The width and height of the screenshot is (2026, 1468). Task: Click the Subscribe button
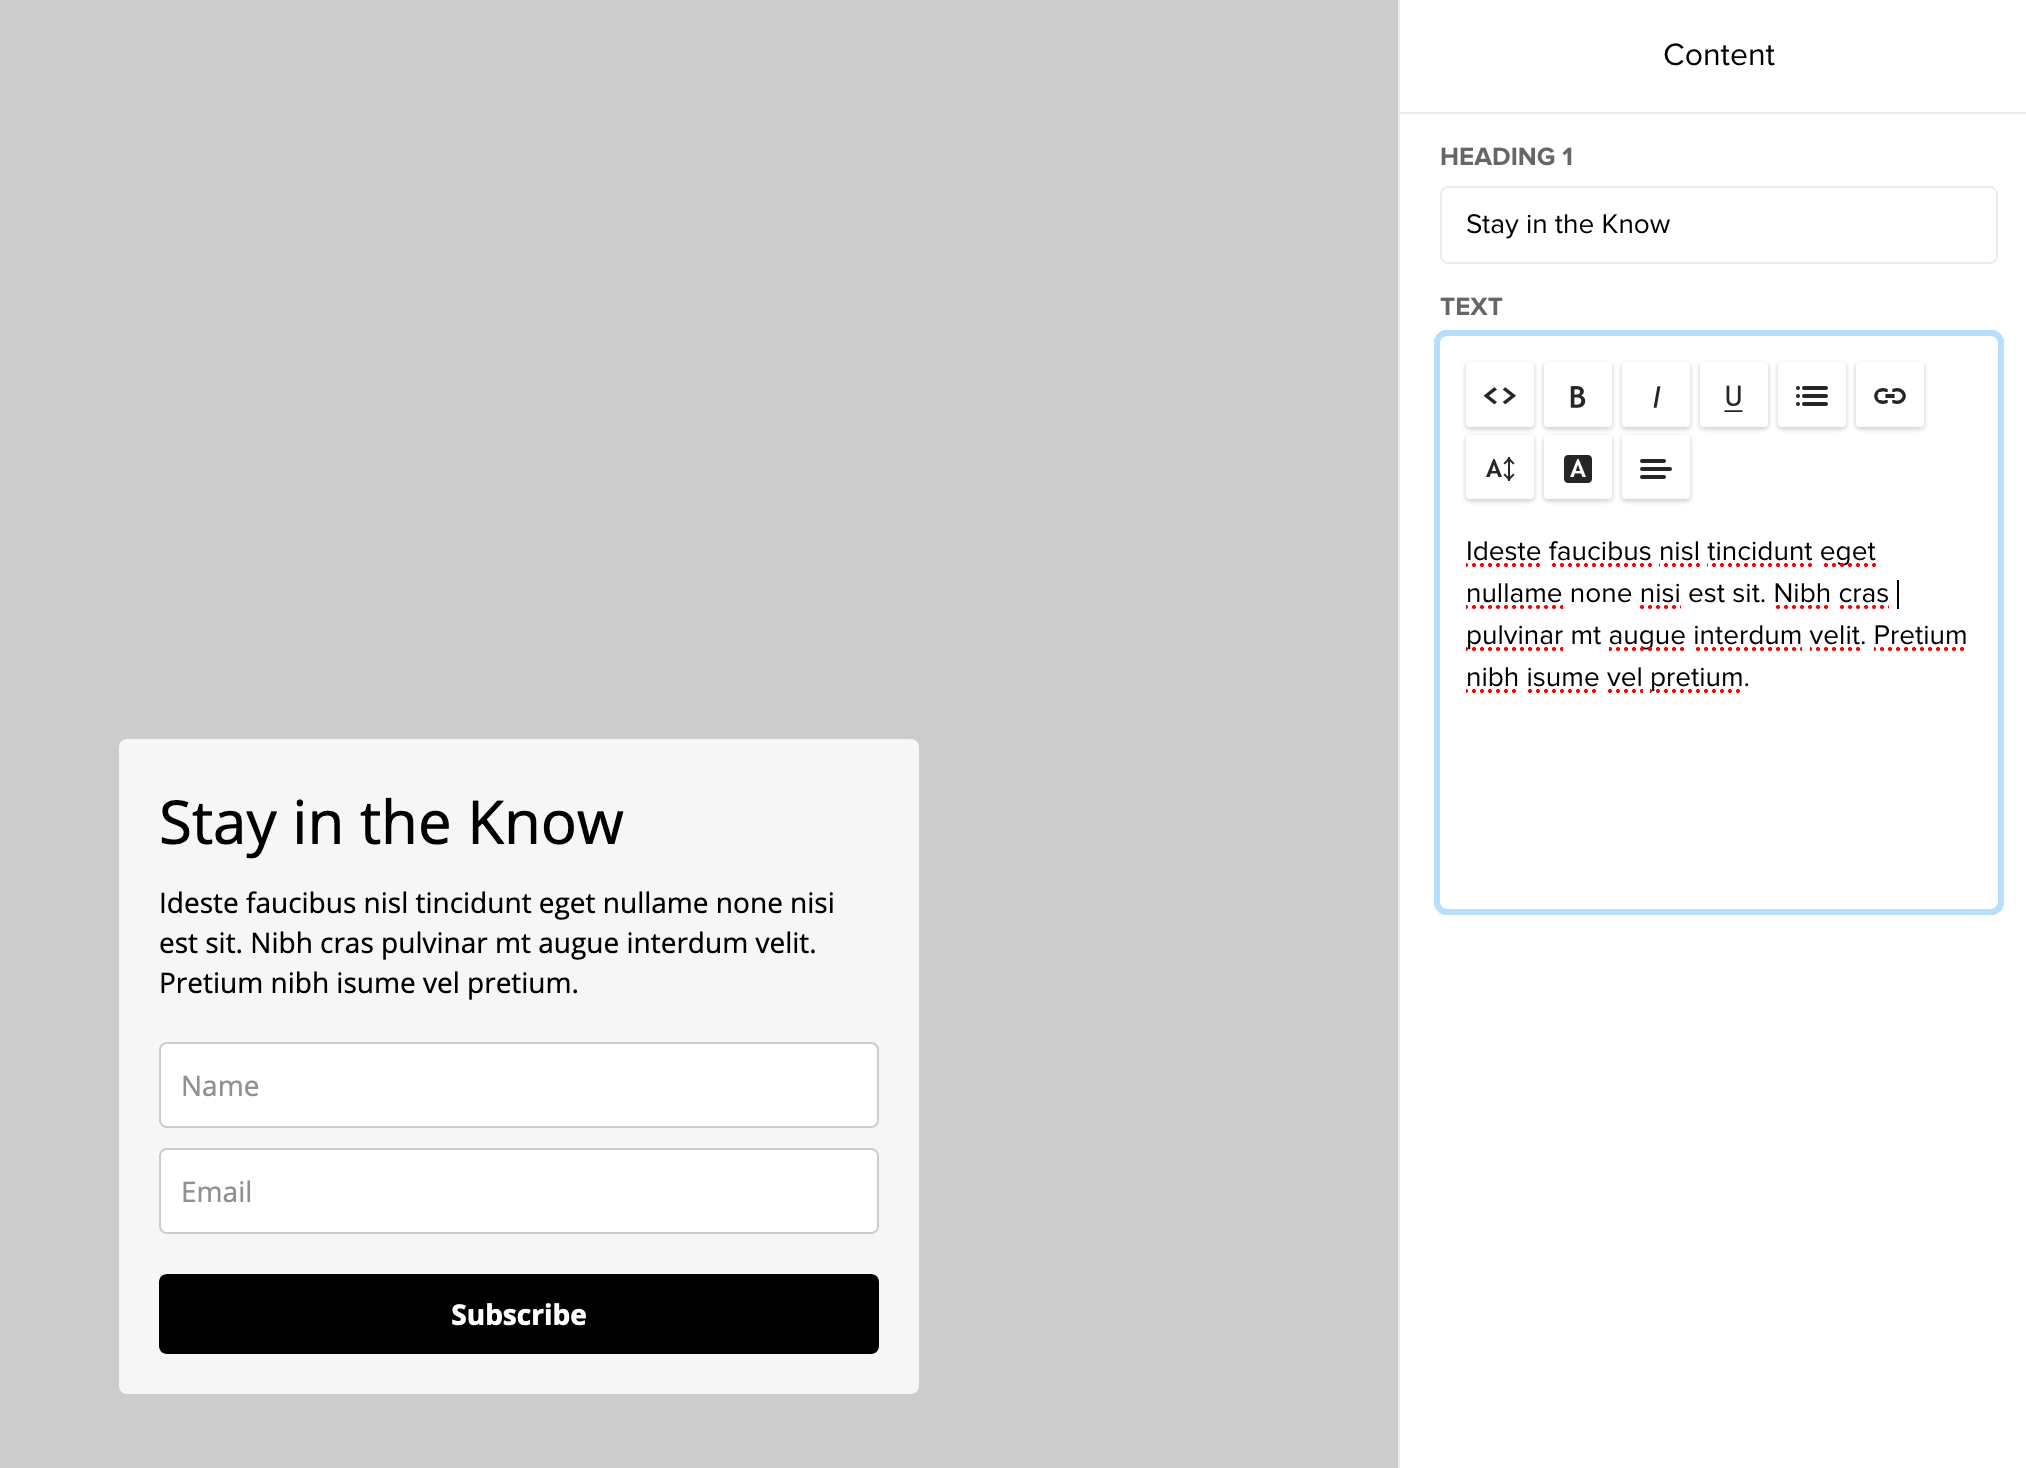pos(518,1314)
